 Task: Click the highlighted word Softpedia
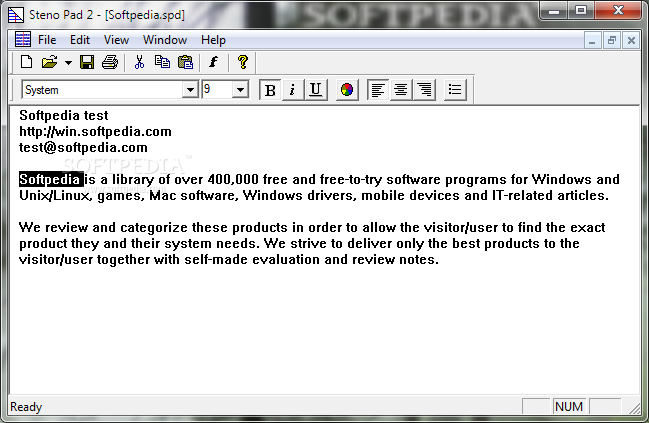(51, 179)
